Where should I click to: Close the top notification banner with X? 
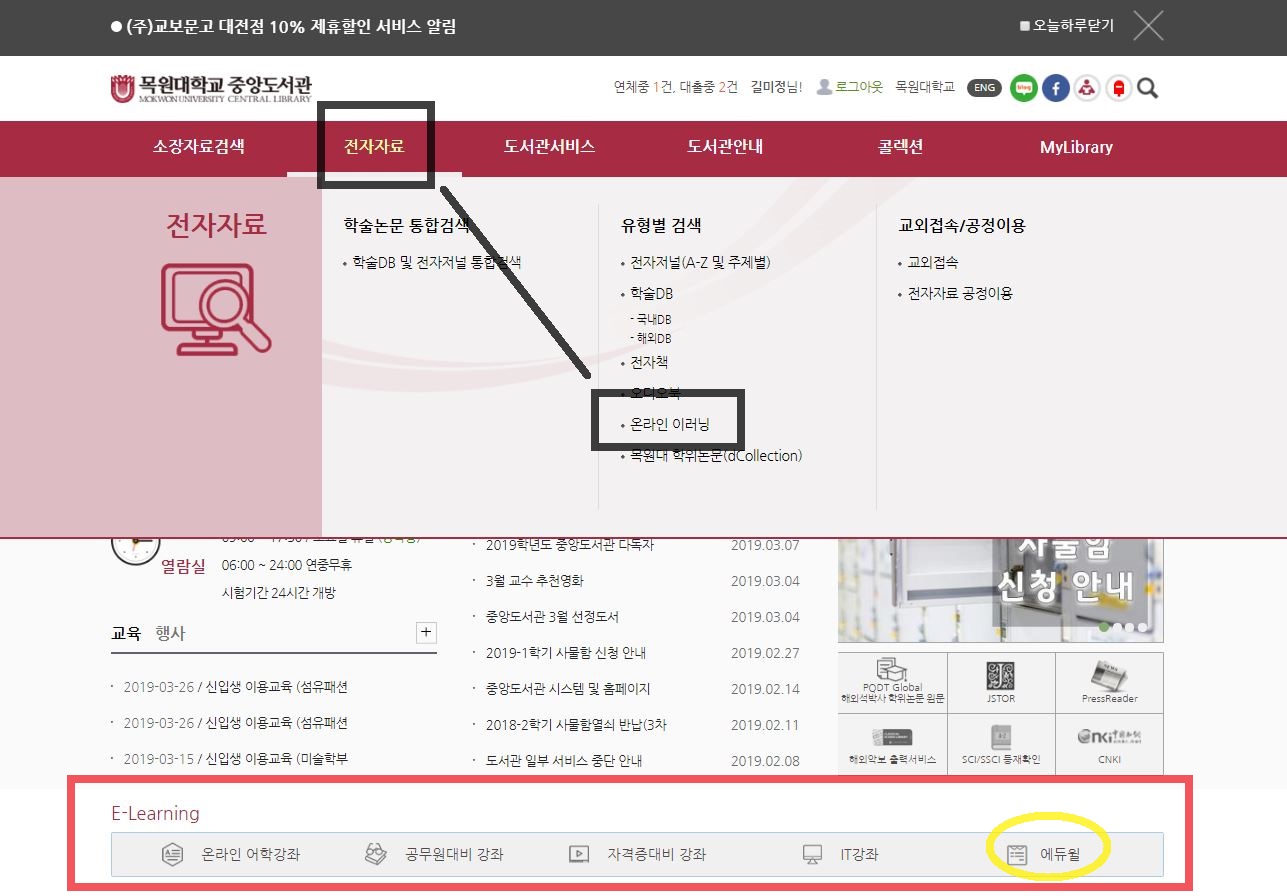[x=1148, y=26]
